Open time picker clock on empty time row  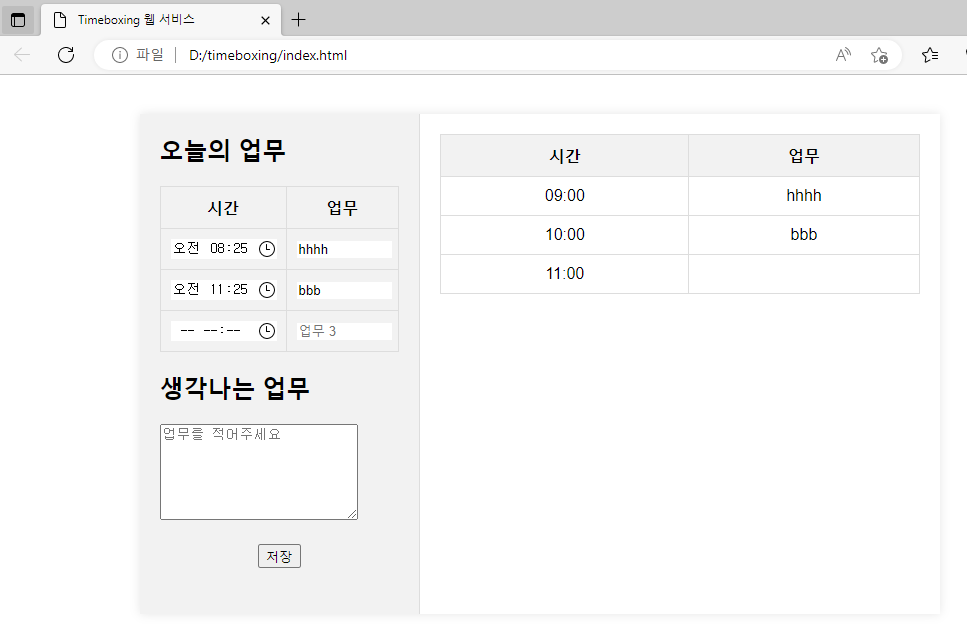tap(266, 331)
